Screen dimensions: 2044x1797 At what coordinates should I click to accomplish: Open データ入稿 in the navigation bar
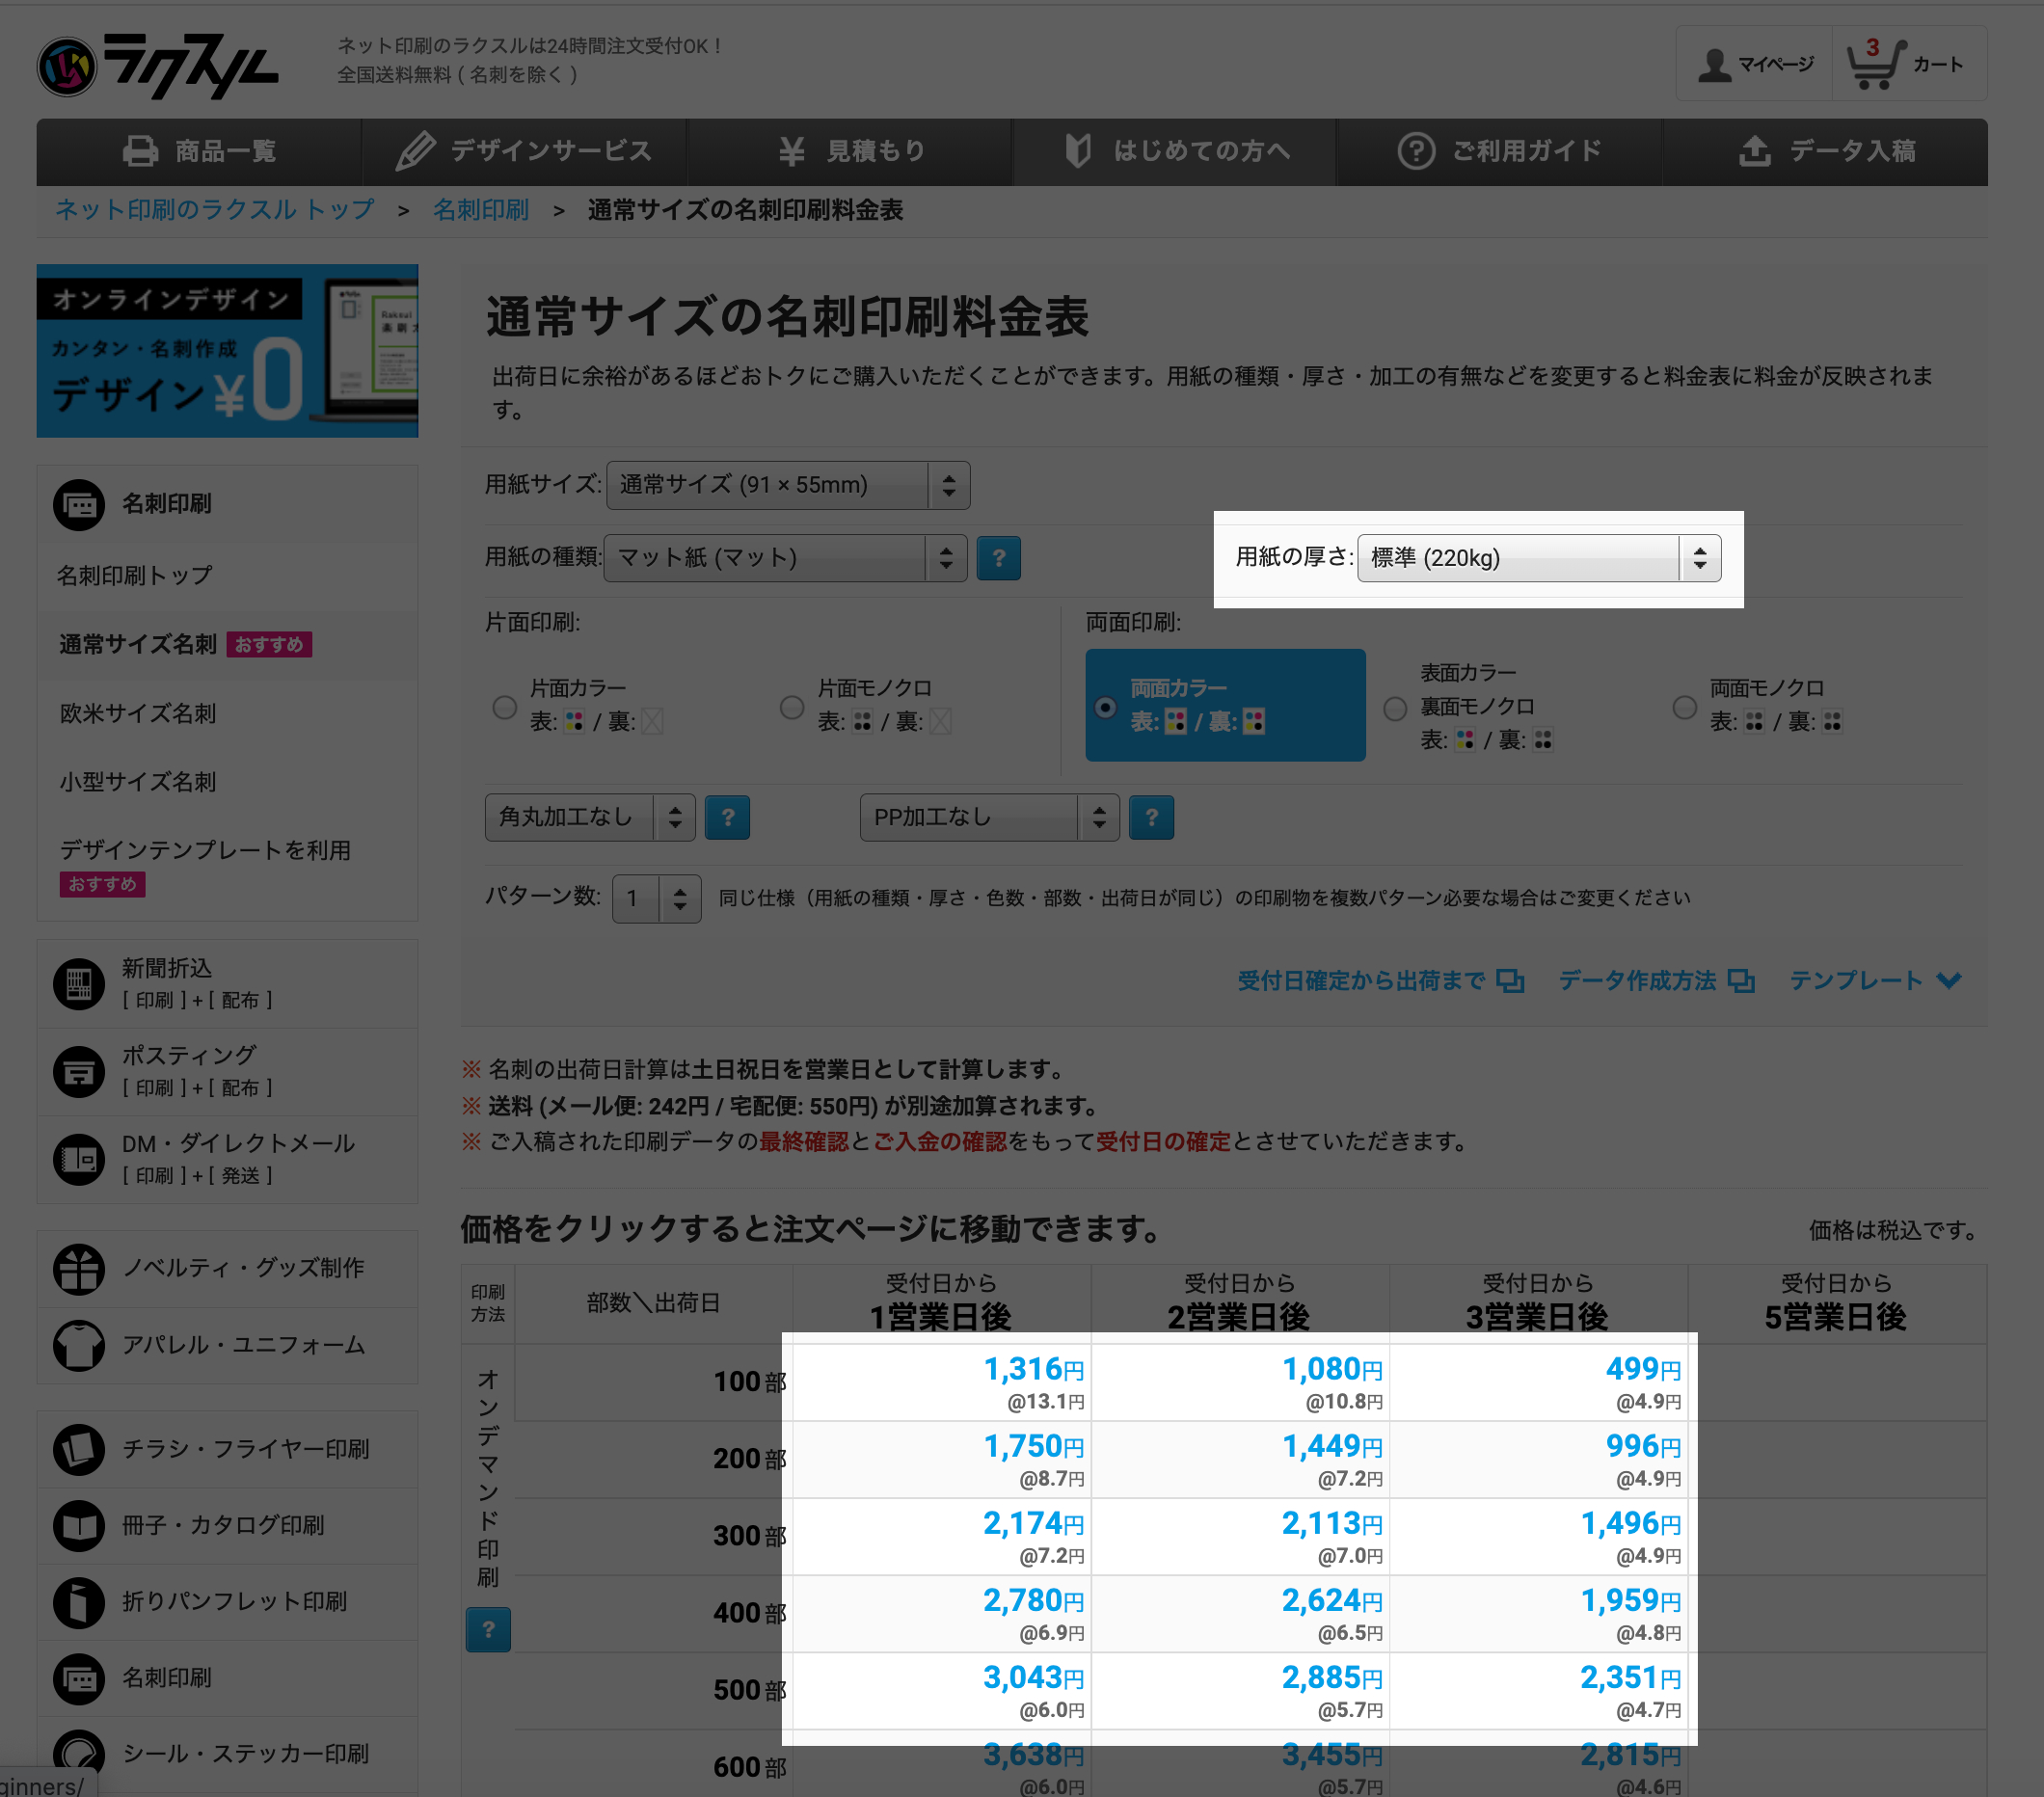(x=1825, y=151)
